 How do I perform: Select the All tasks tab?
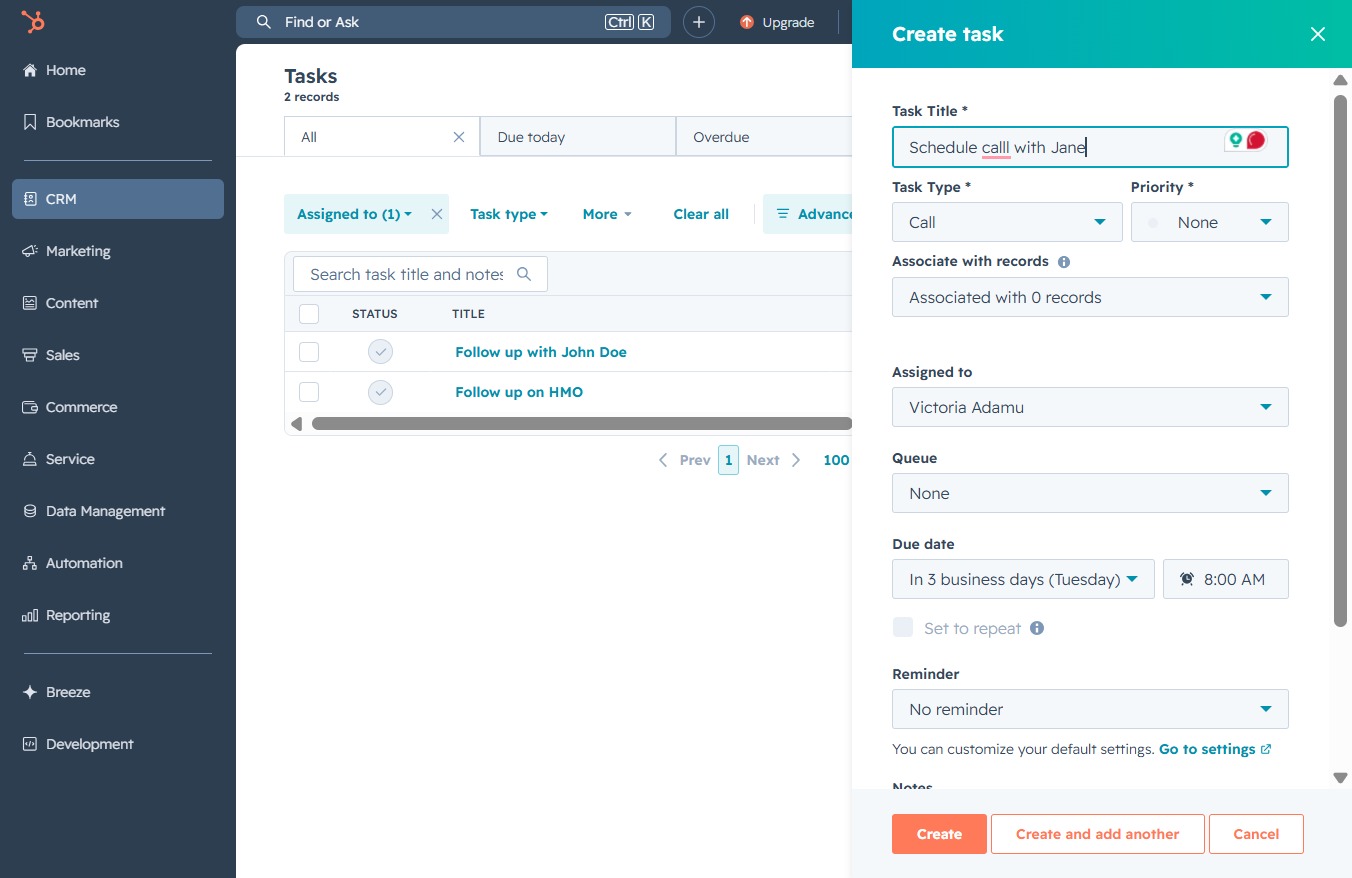point(382,137)
